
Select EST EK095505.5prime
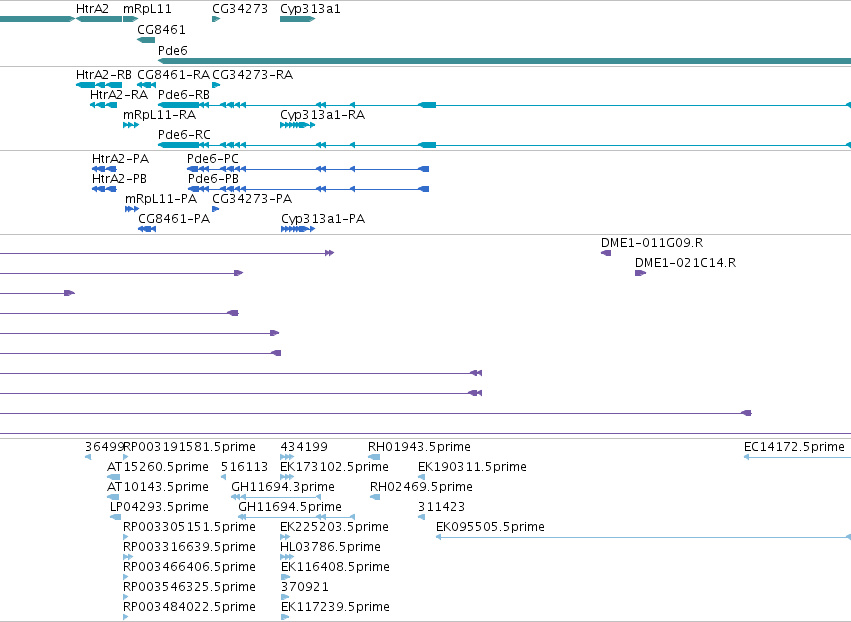point(490,527)
